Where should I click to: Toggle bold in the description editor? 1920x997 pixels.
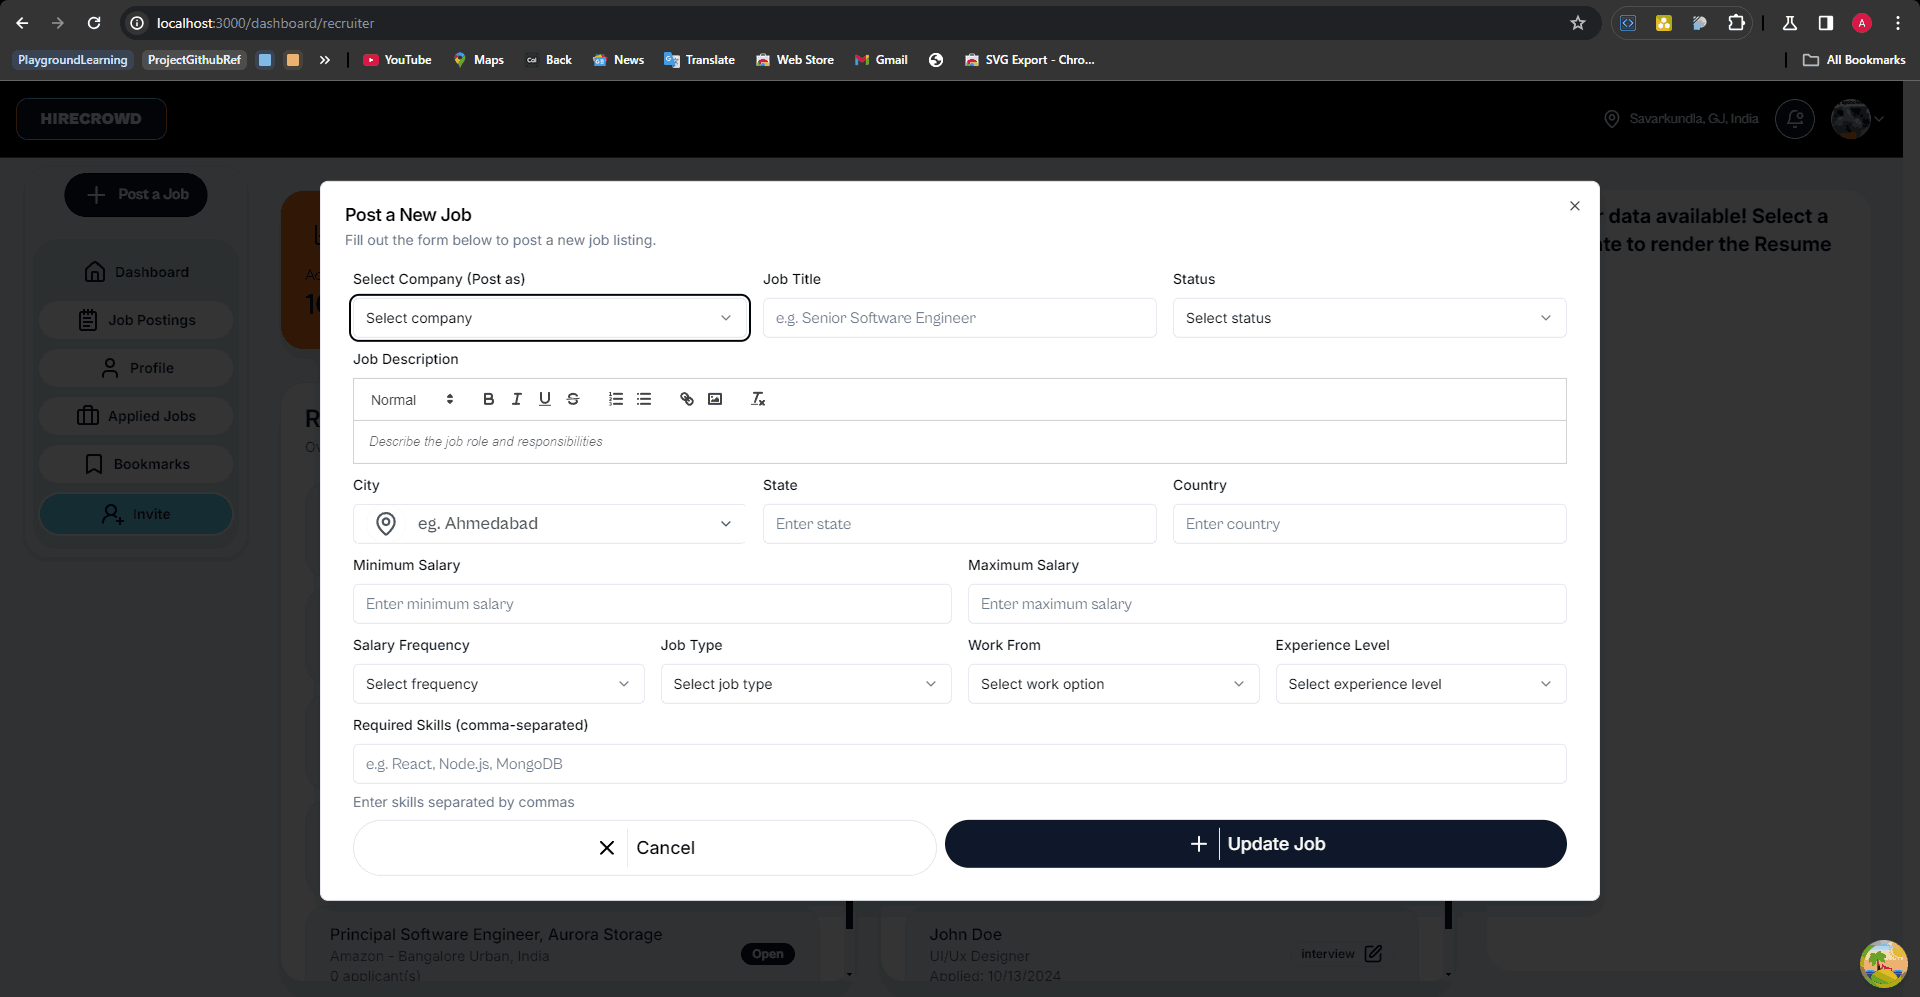[x=488, y=399]
